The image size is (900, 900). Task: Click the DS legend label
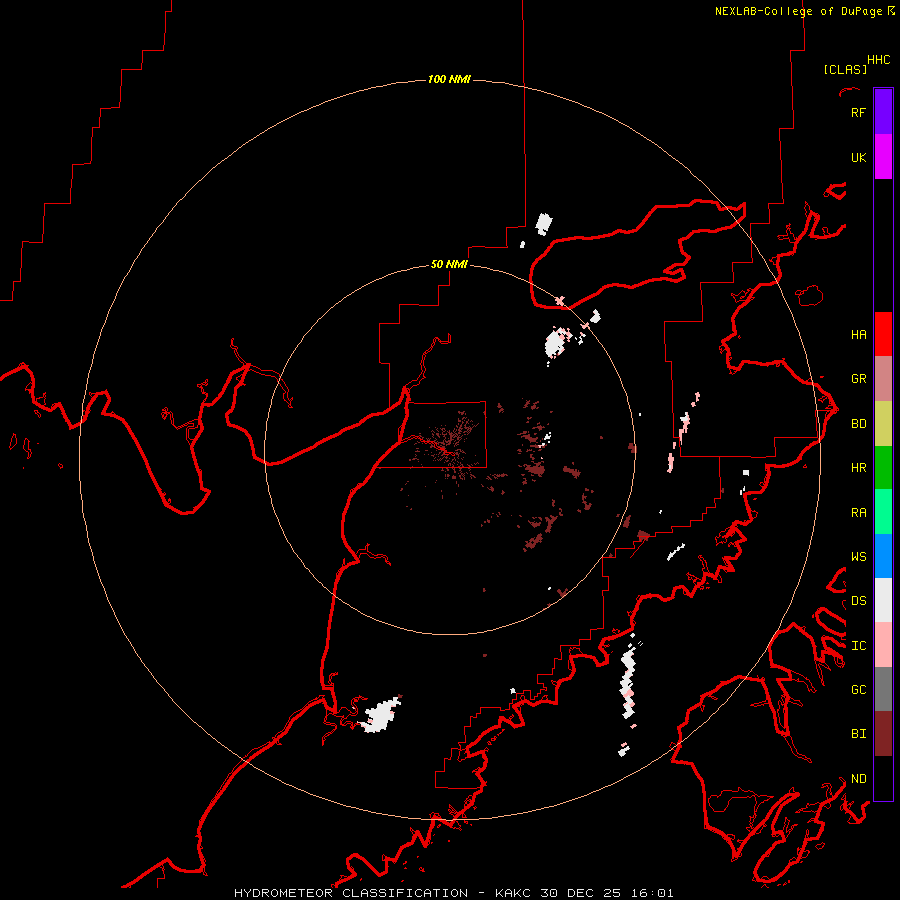[858, 601]
